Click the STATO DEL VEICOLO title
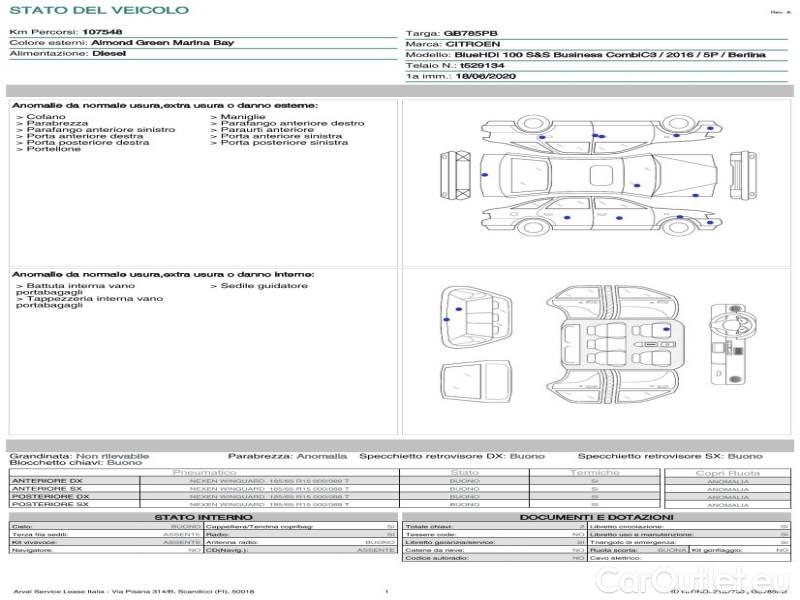The image size is (800, 600). [98, 10]
